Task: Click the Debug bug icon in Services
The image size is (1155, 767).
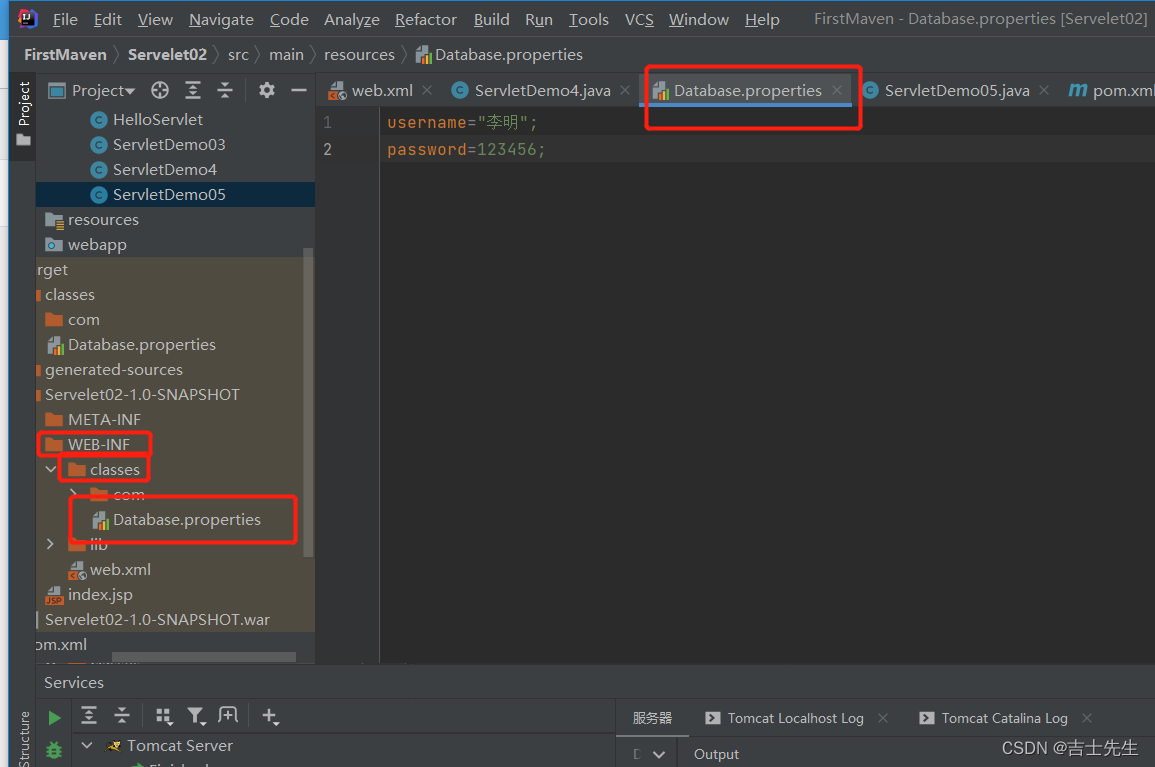Action: pyautogui.click(x=54, y=750)
